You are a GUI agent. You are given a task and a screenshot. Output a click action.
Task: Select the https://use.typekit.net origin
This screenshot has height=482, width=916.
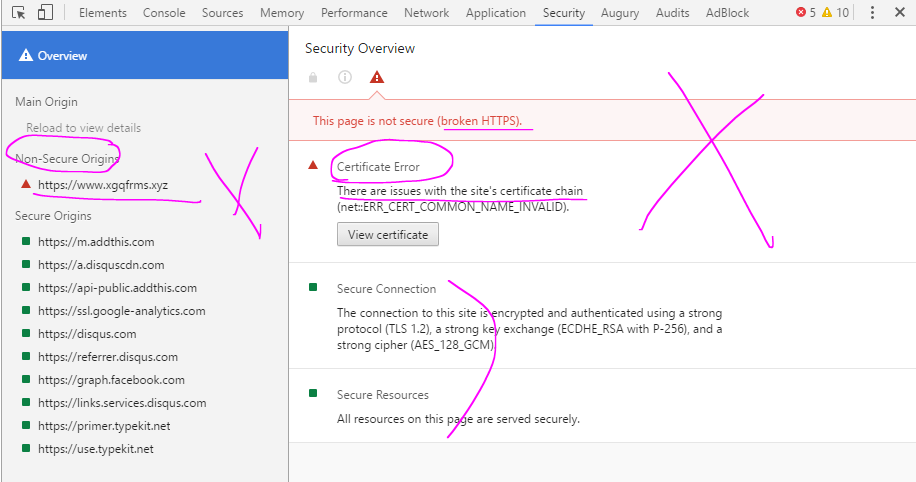tap(96, 449)
